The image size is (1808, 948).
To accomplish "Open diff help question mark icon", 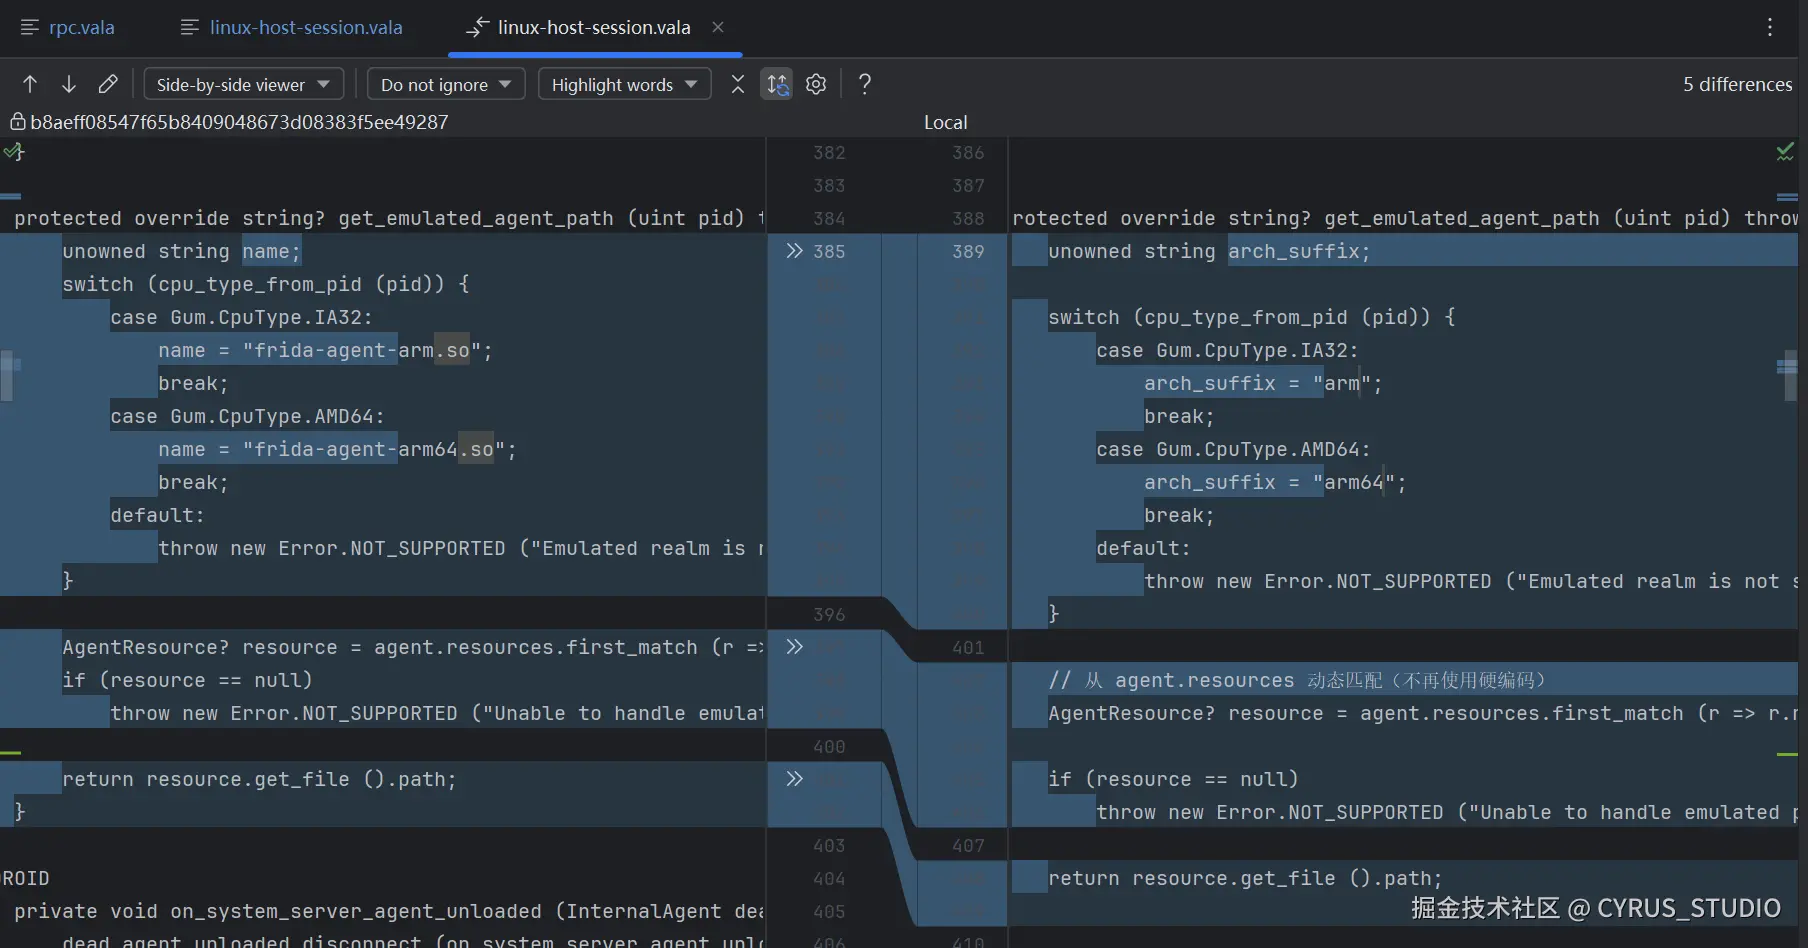I will pyautogui.click(x=865, y=84).
